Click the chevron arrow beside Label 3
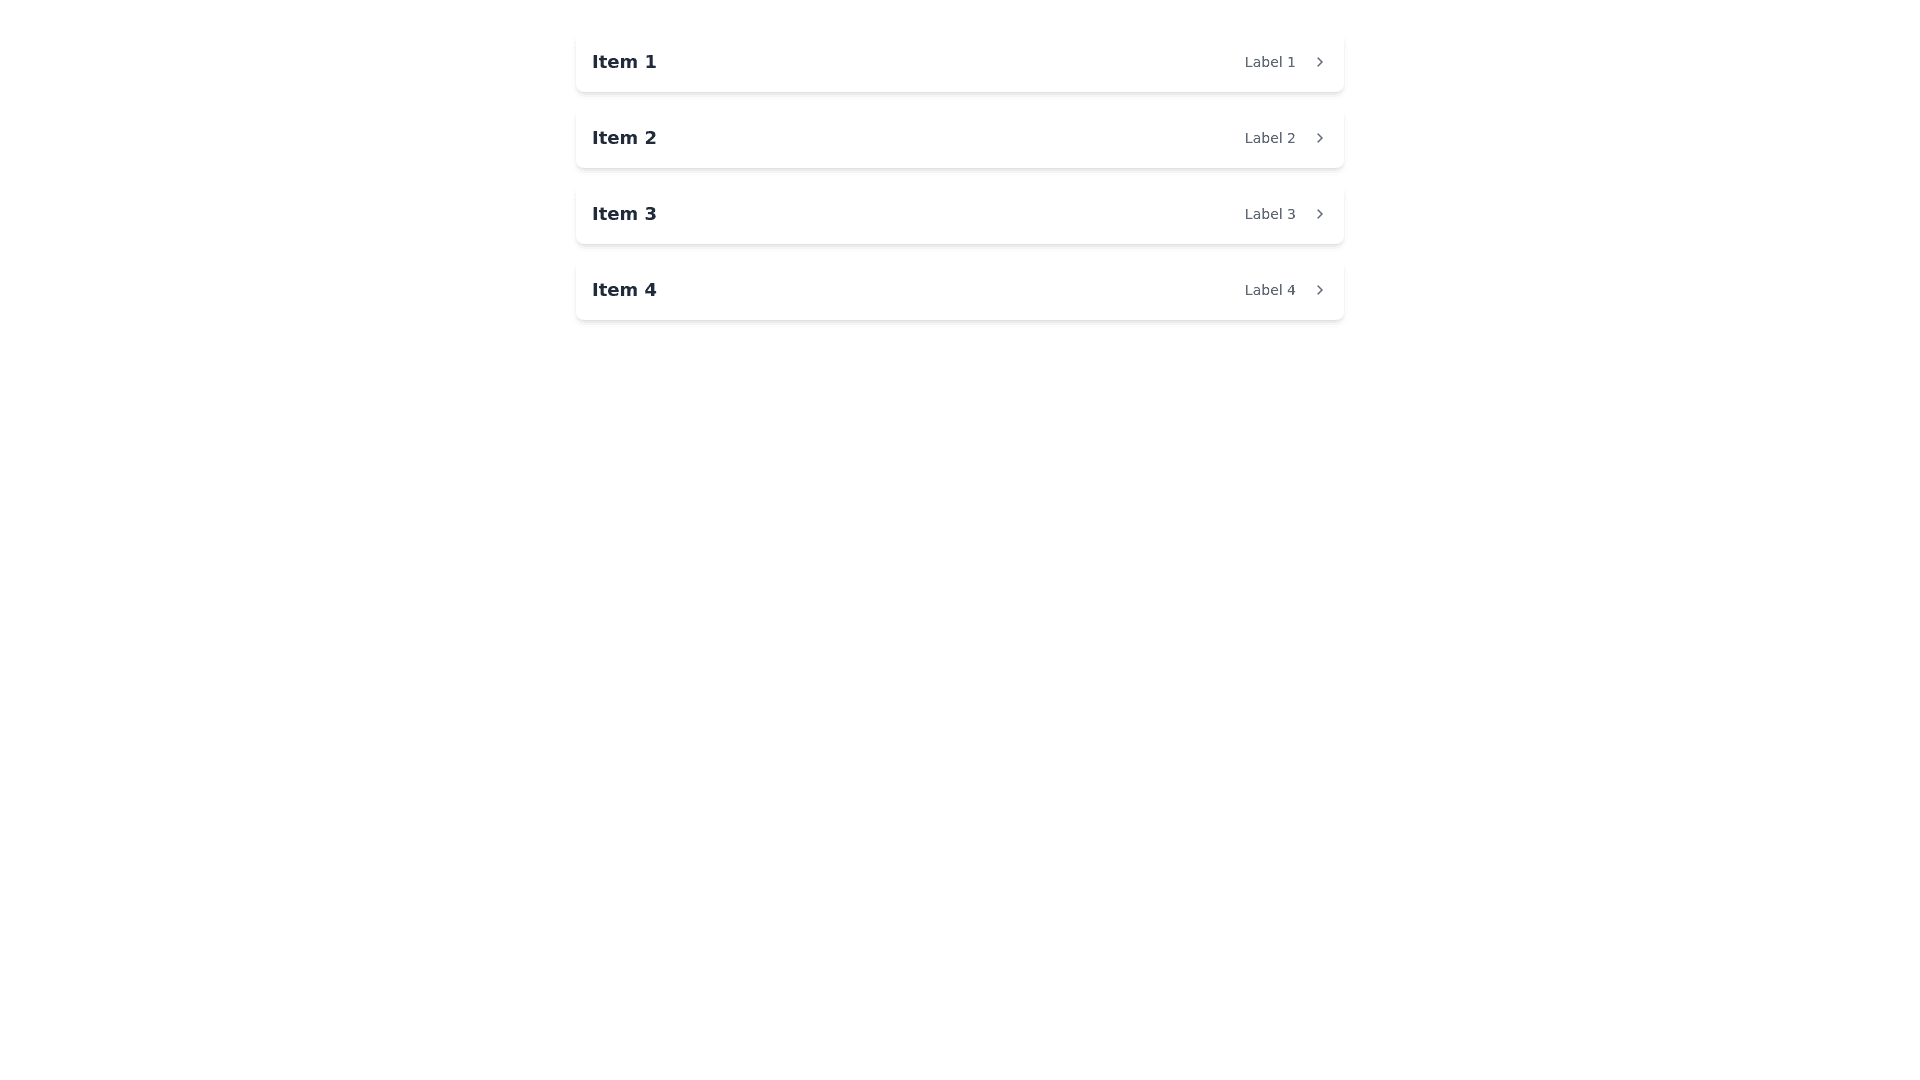Image resolution: width=1920 pixels, height=1080 pixels. [x=1319, y=214]
